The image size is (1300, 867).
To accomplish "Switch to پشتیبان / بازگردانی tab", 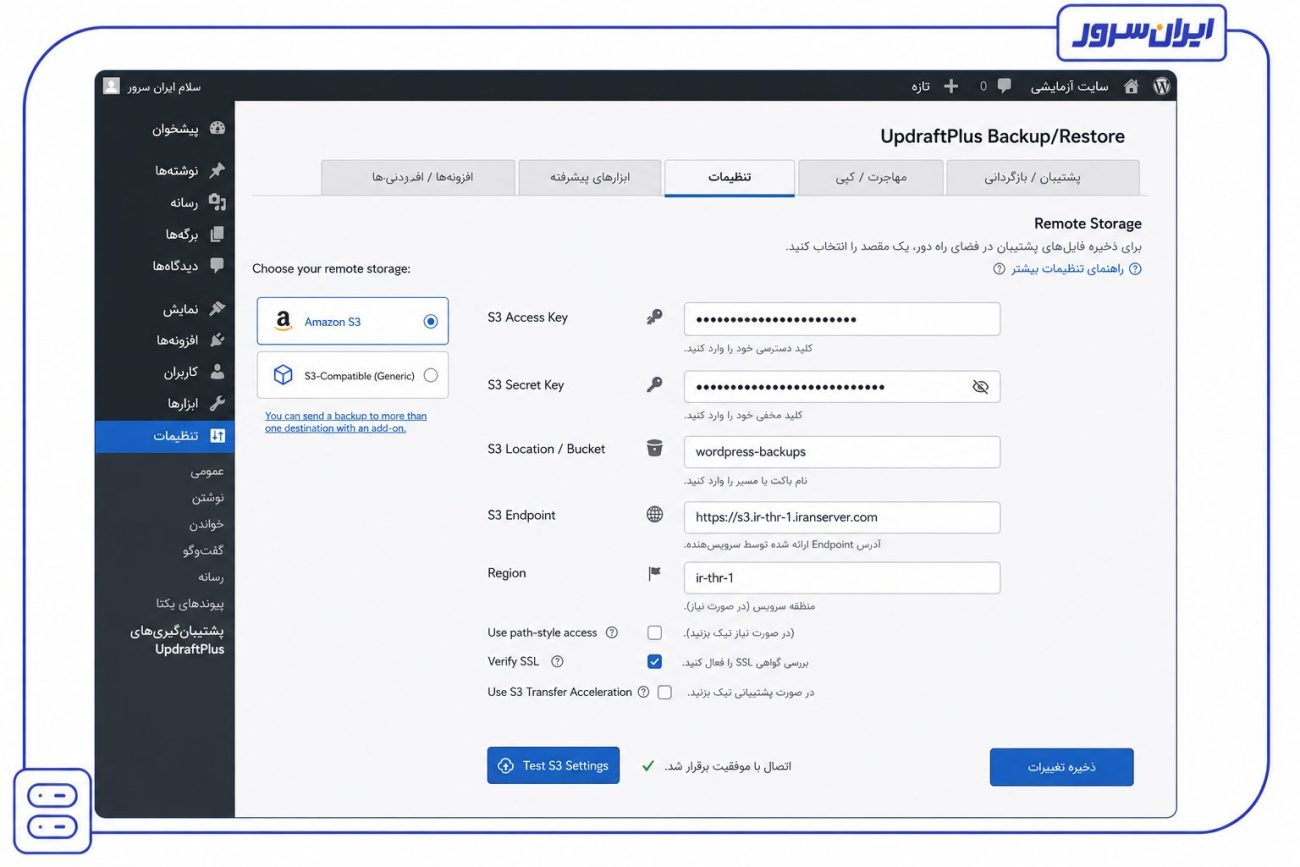I will tap(1043, 178).
